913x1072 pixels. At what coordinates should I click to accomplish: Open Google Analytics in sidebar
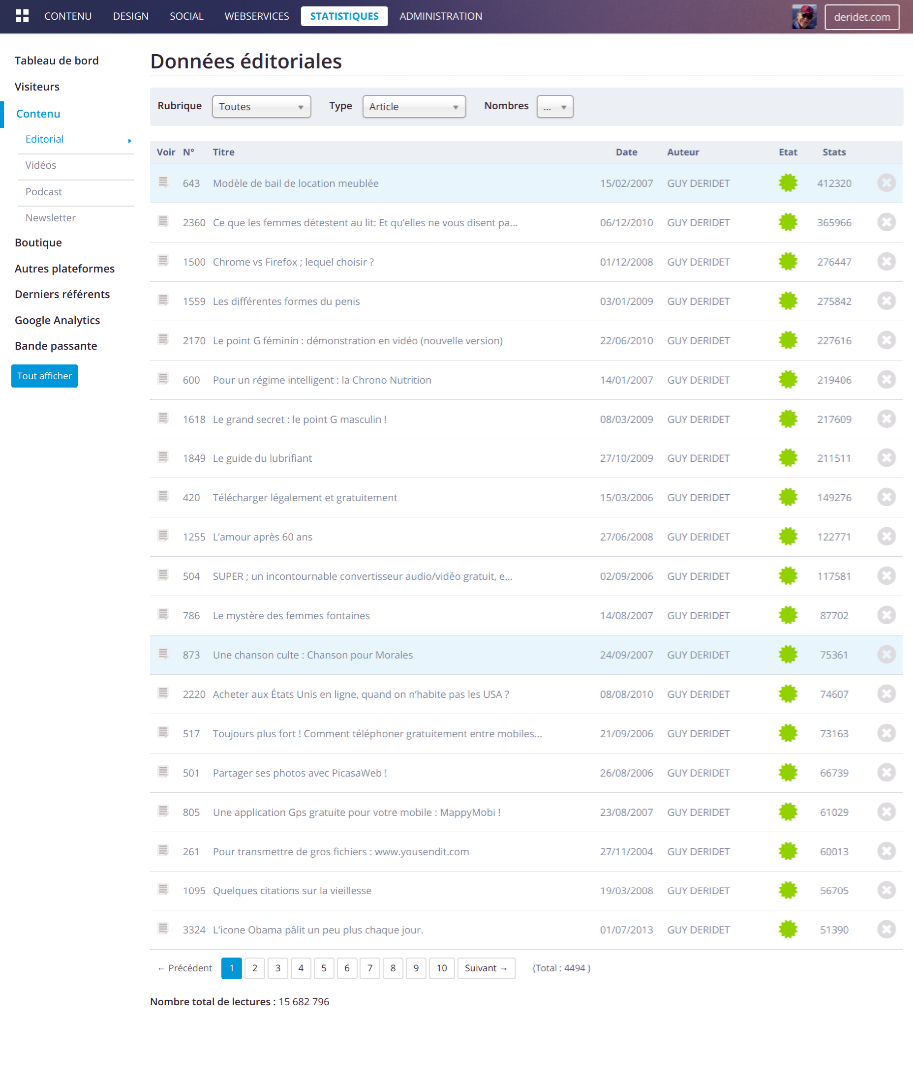[57, 320]
